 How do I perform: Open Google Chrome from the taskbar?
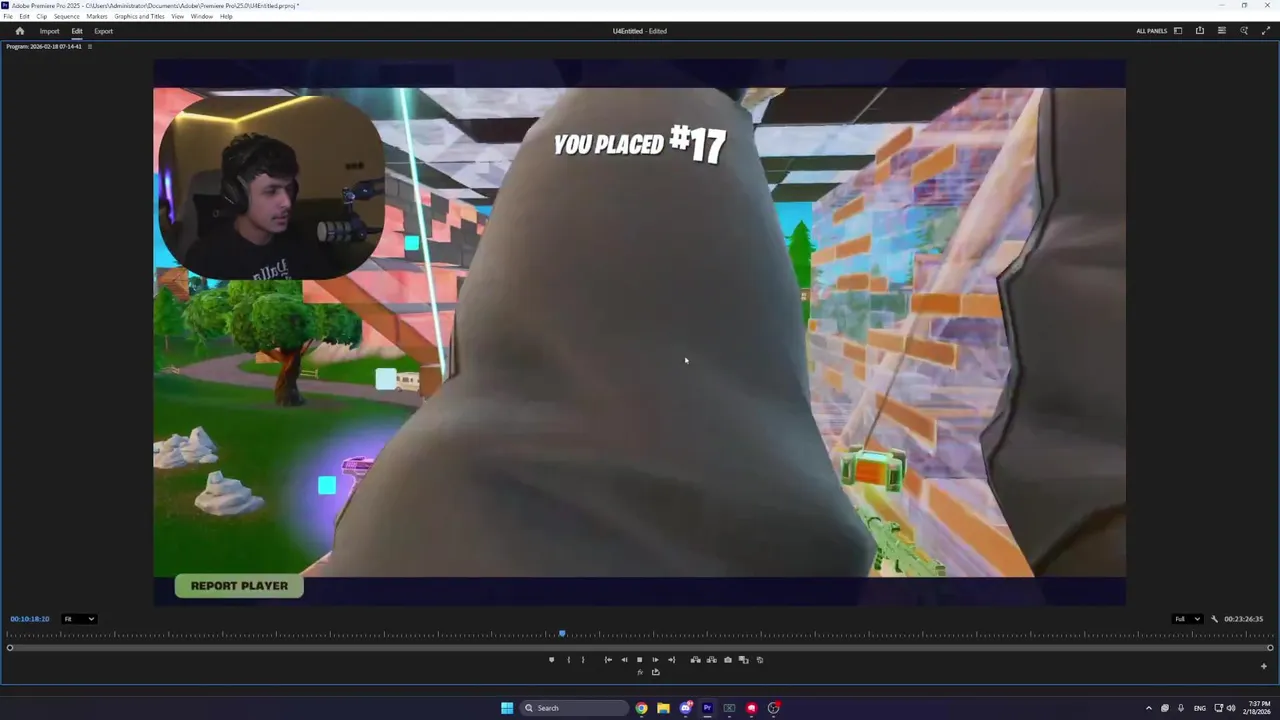(641, 708)
